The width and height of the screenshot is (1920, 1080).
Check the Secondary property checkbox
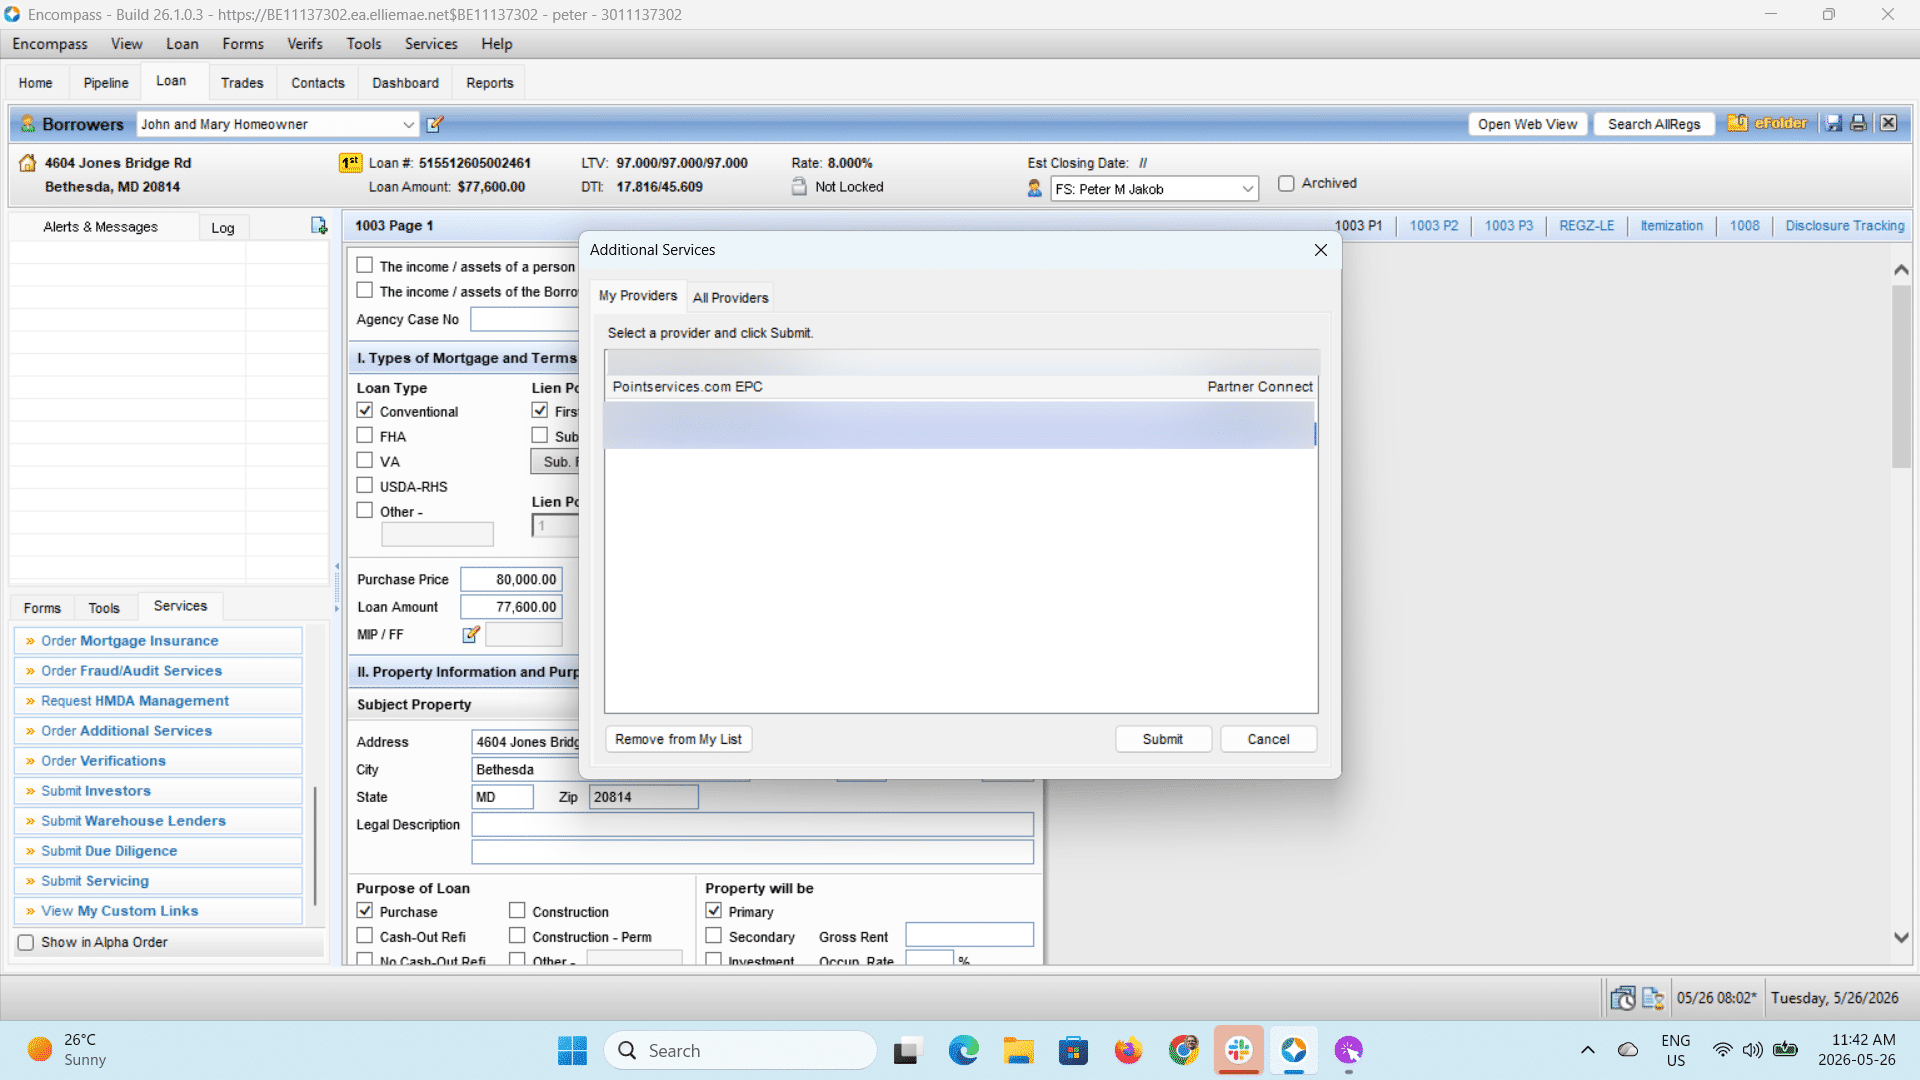pyautogui.click(x=714, y=936)
